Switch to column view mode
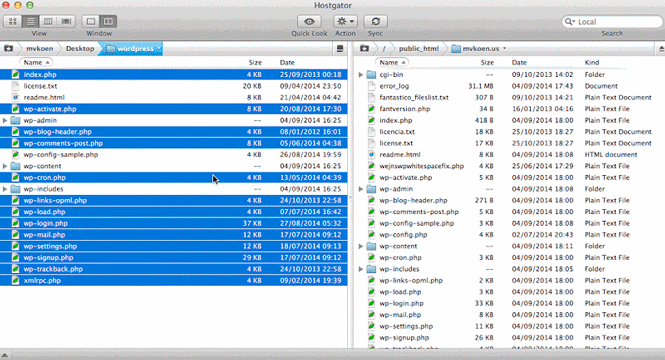This screenshot has width=665, height=360. (x=48, y=21)
